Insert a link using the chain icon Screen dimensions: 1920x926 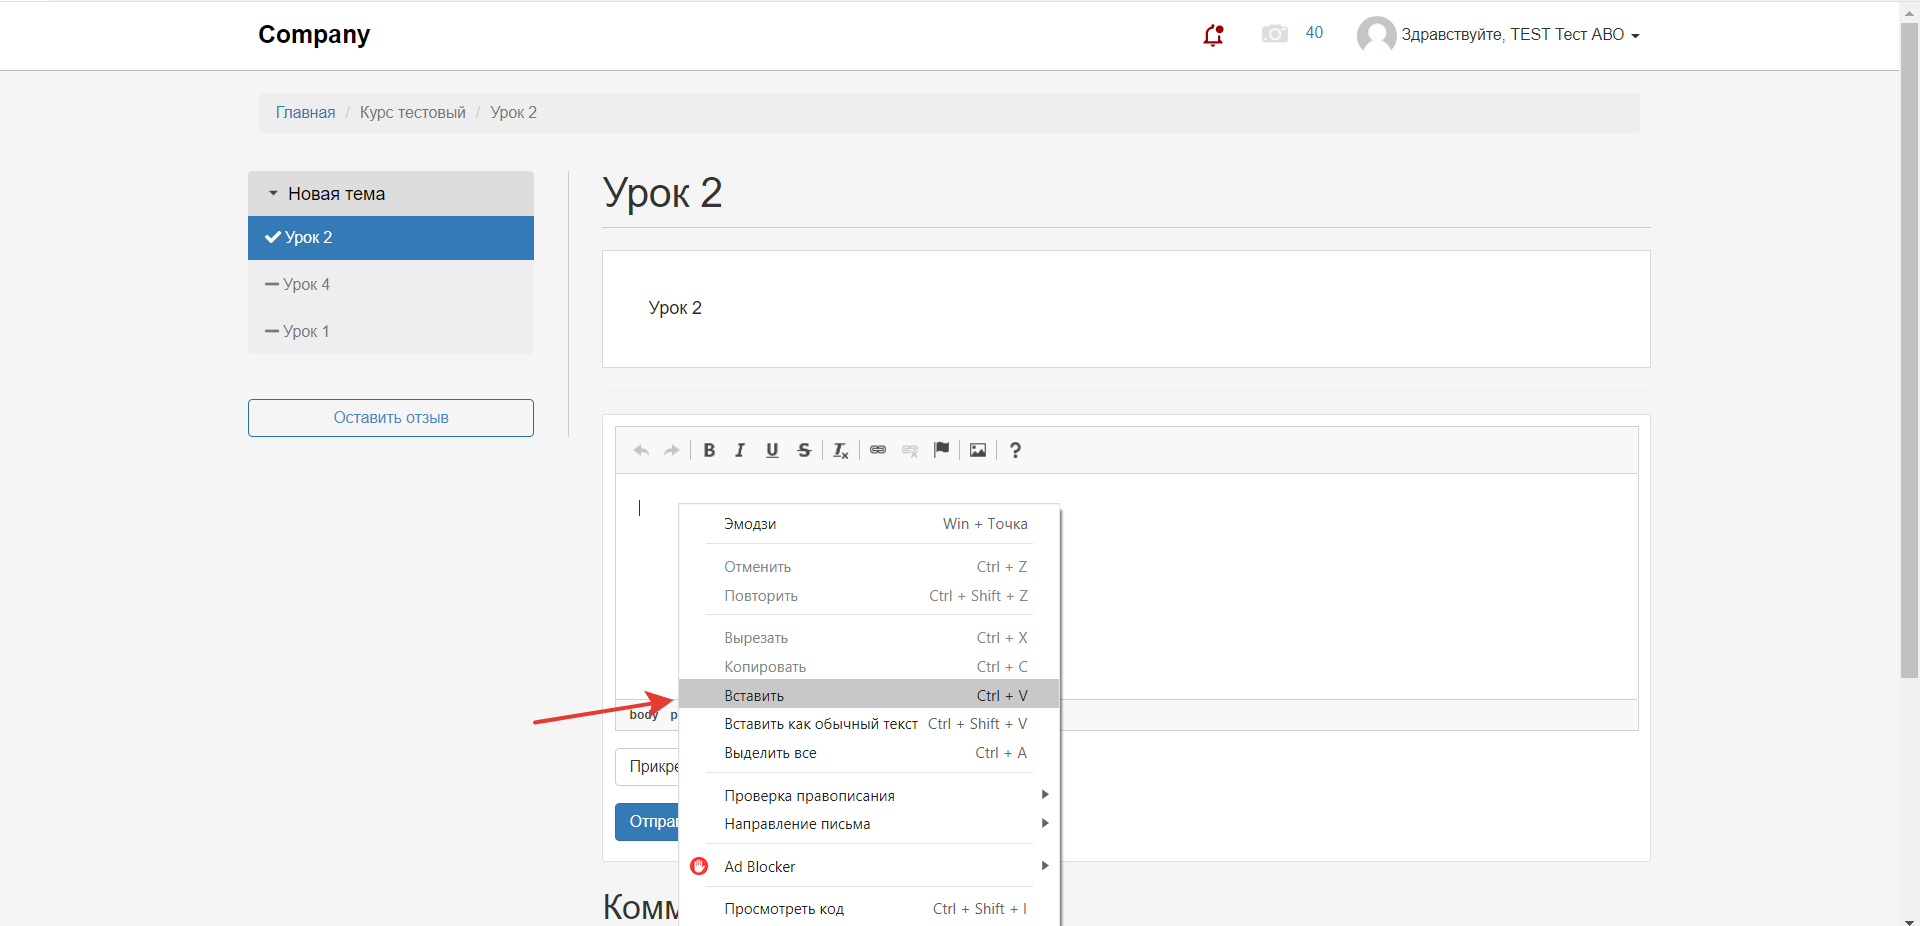click(x=878, y=450)
